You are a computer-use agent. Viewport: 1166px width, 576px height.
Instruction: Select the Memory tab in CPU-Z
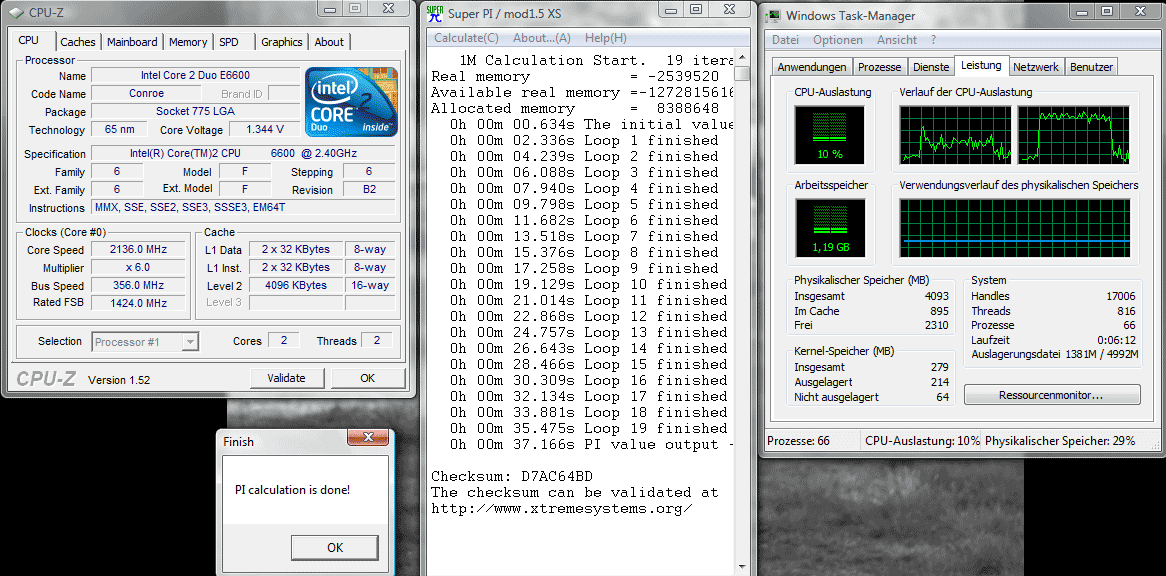point(187,42)
